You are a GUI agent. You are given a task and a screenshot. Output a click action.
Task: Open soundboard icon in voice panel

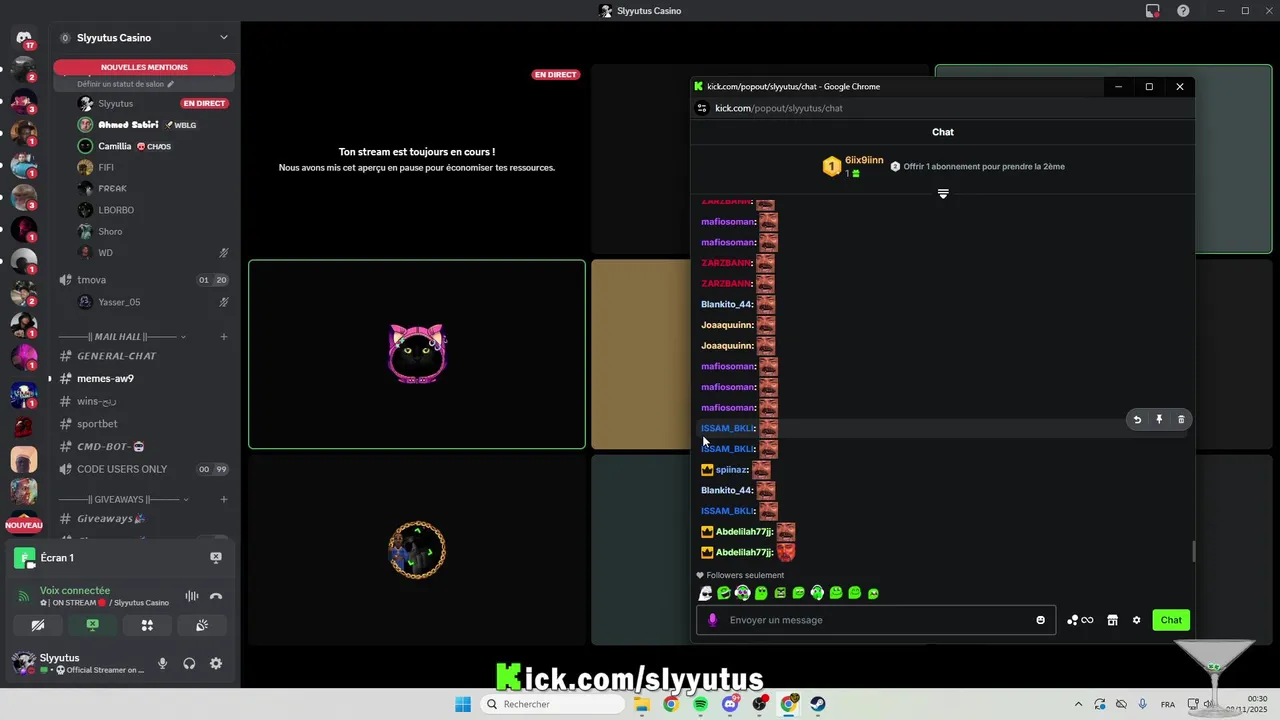pyautogui.click(x=201, y=625)
